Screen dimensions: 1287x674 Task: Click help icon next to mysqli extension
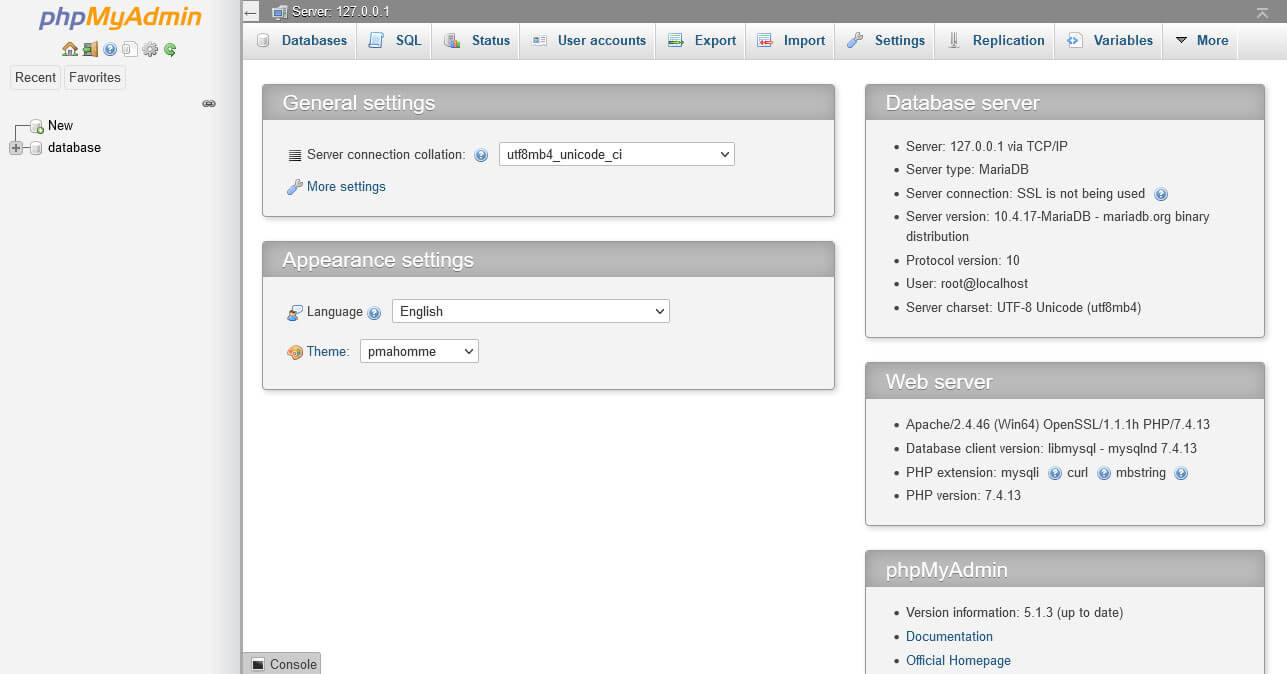tap(1054, 473)
